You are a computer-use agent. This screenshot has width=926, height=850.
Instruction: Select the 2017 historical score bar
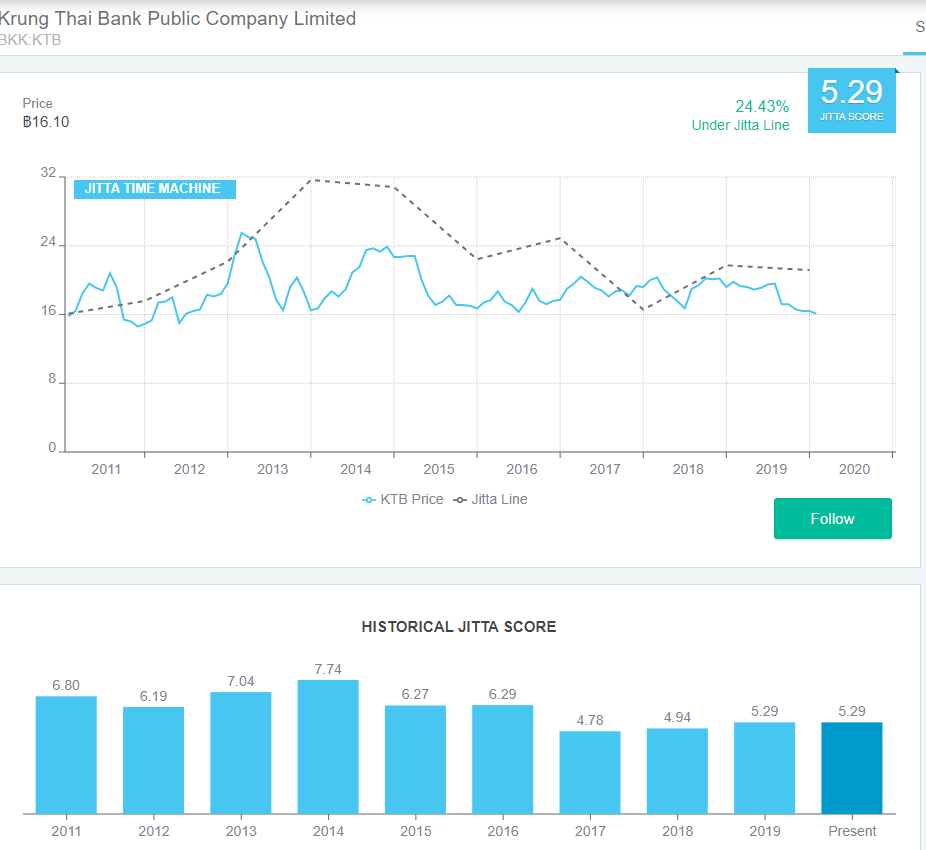pyautogui.click(x=590, y=773)
